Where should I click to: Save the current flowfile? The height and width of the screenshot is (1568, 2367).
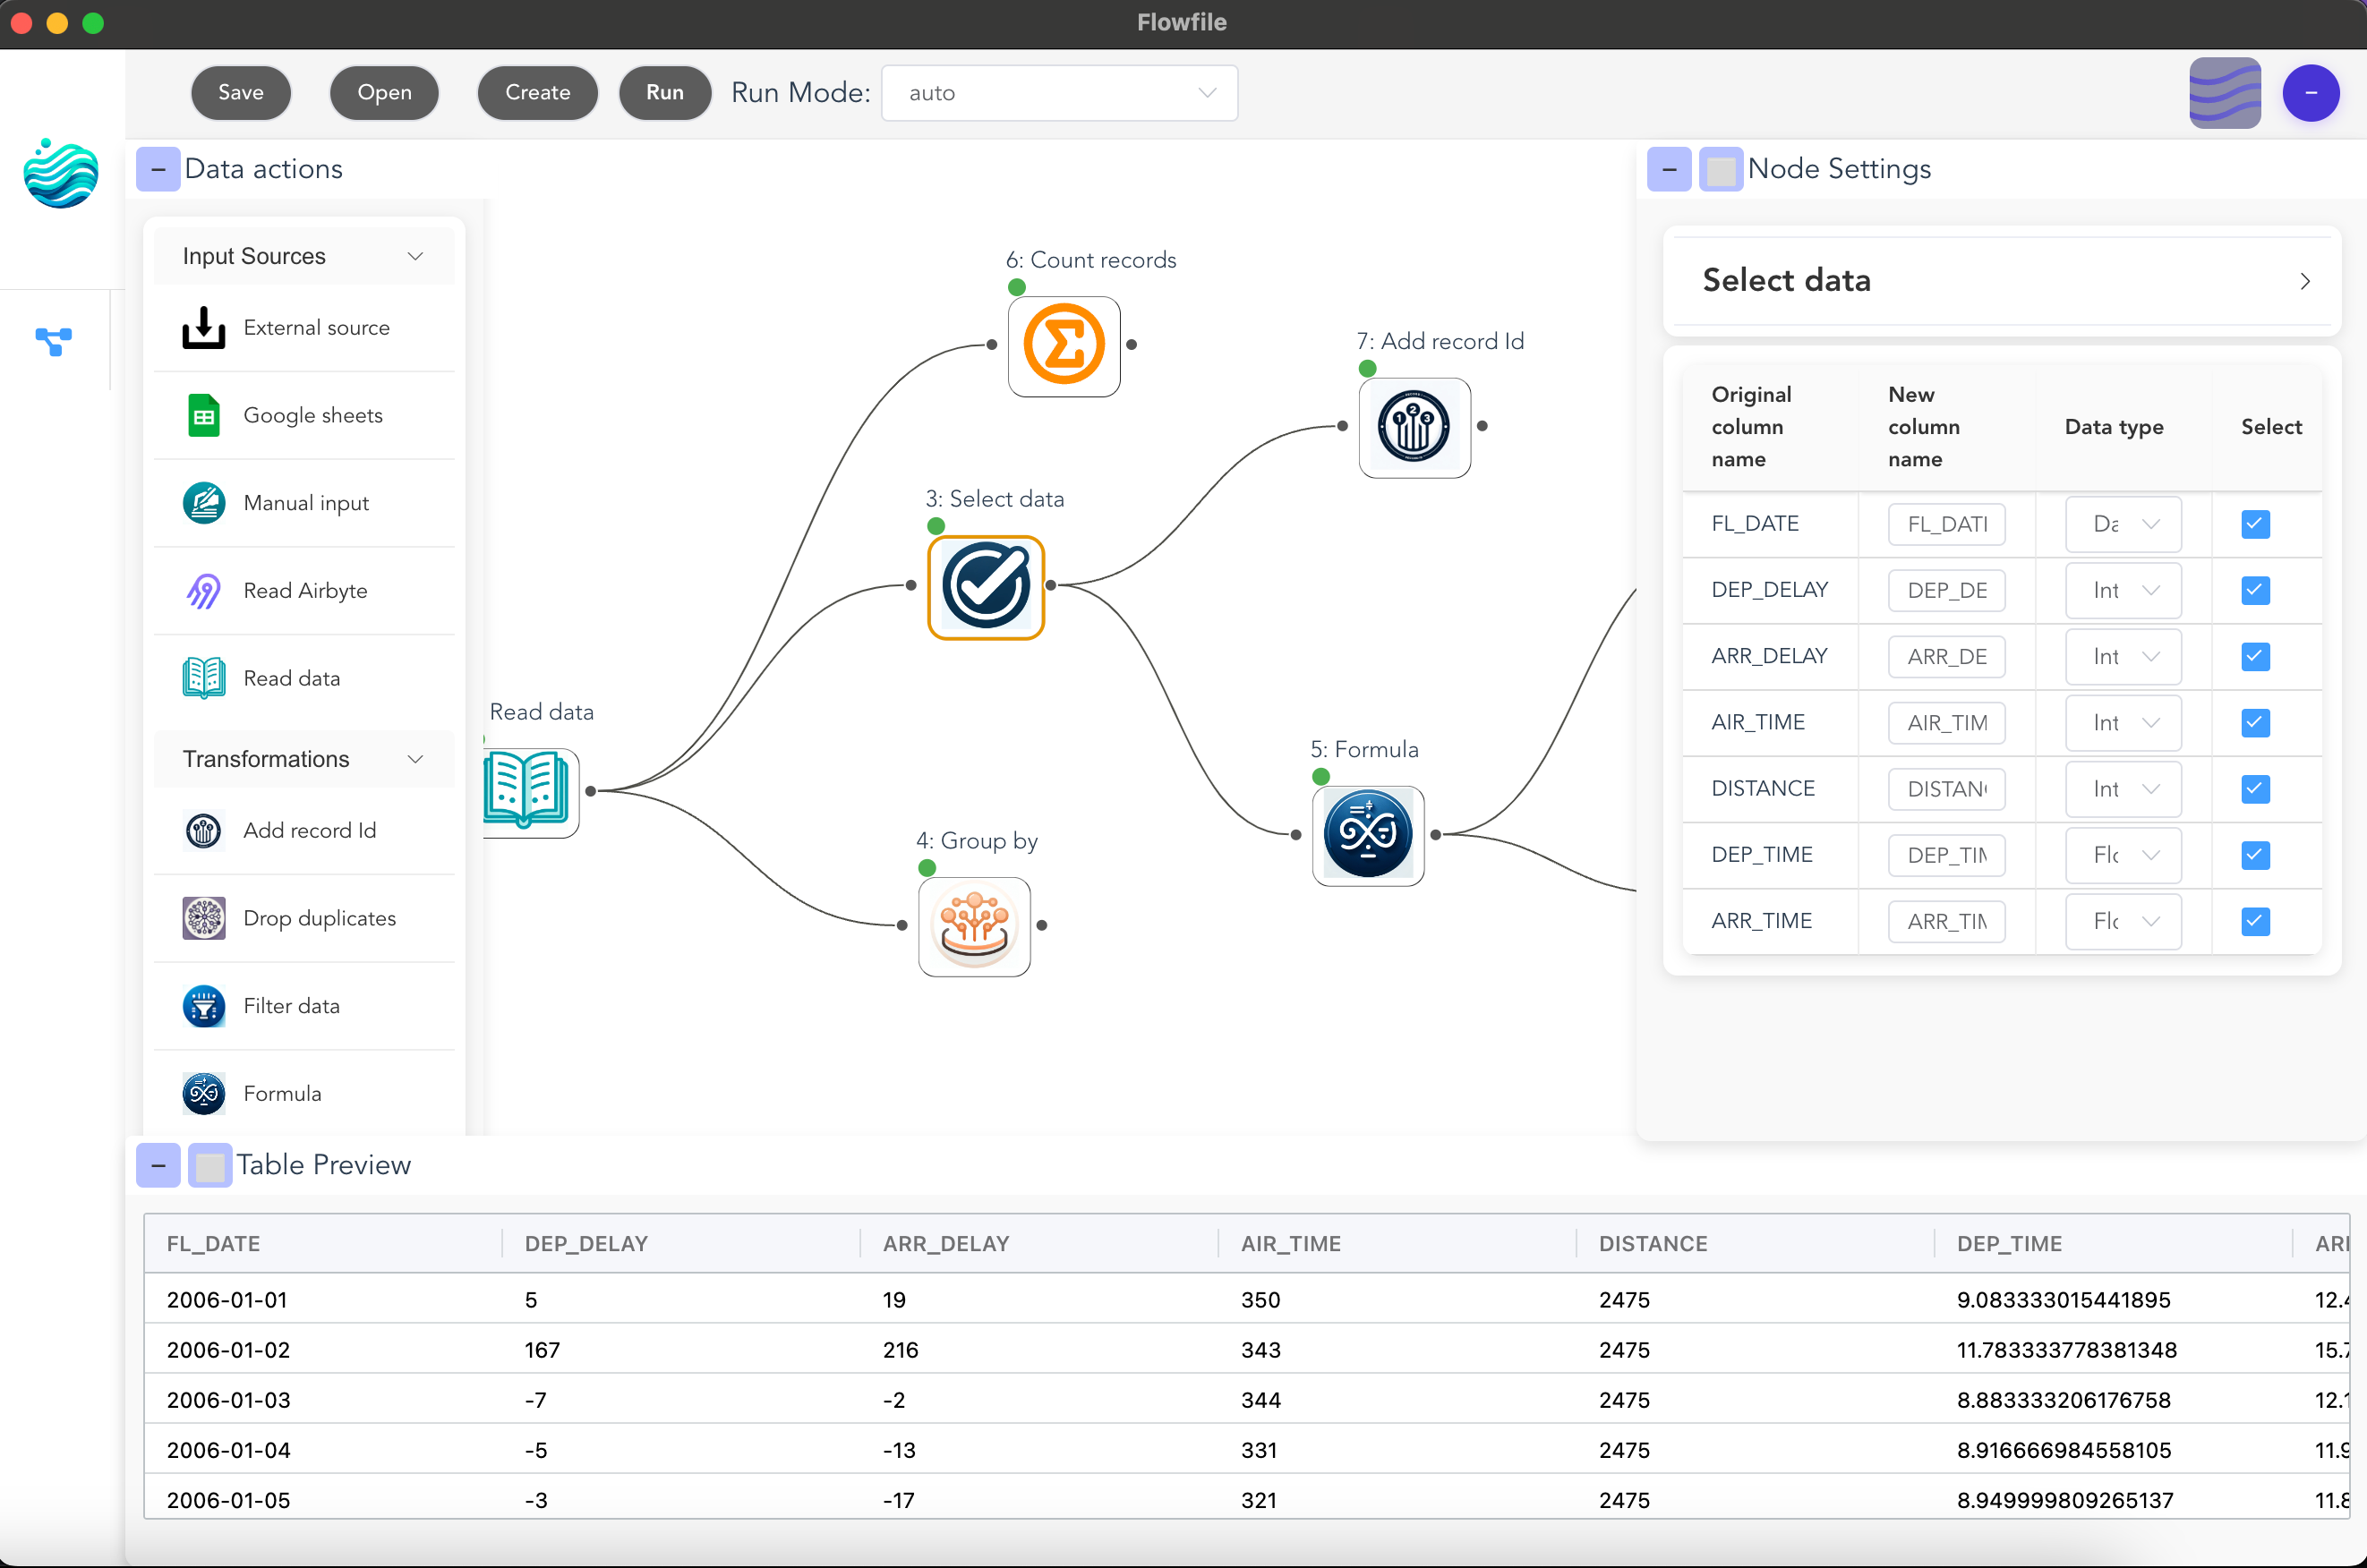240,92
